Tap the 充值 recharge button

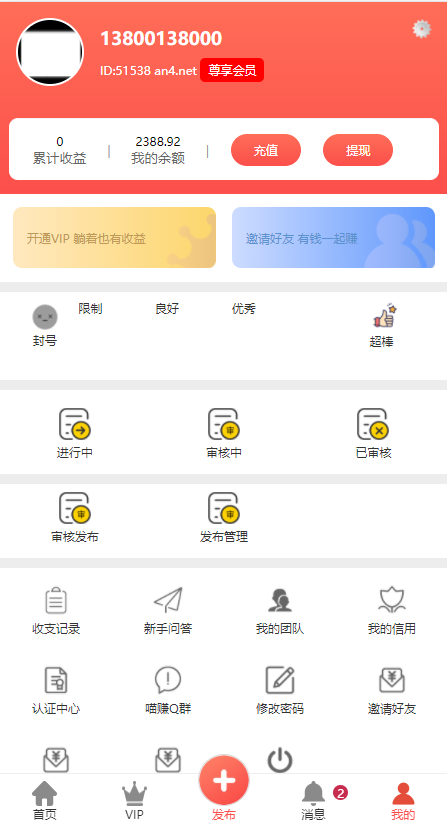click(266, 150)
